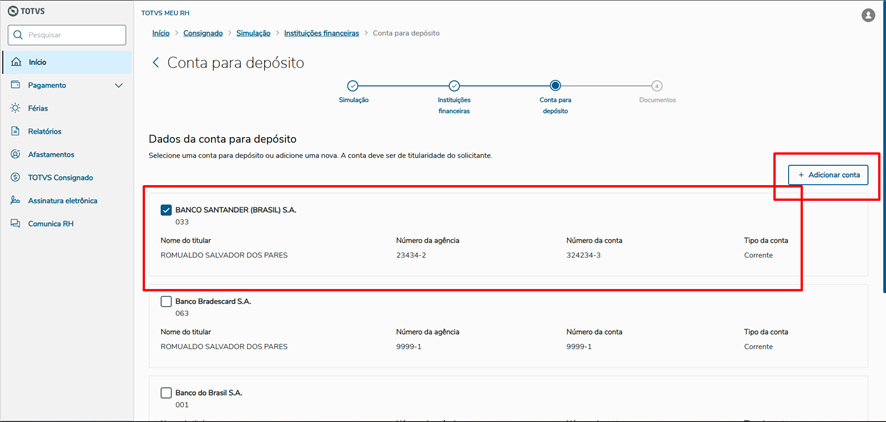Open Início in the sidebar

67,62
